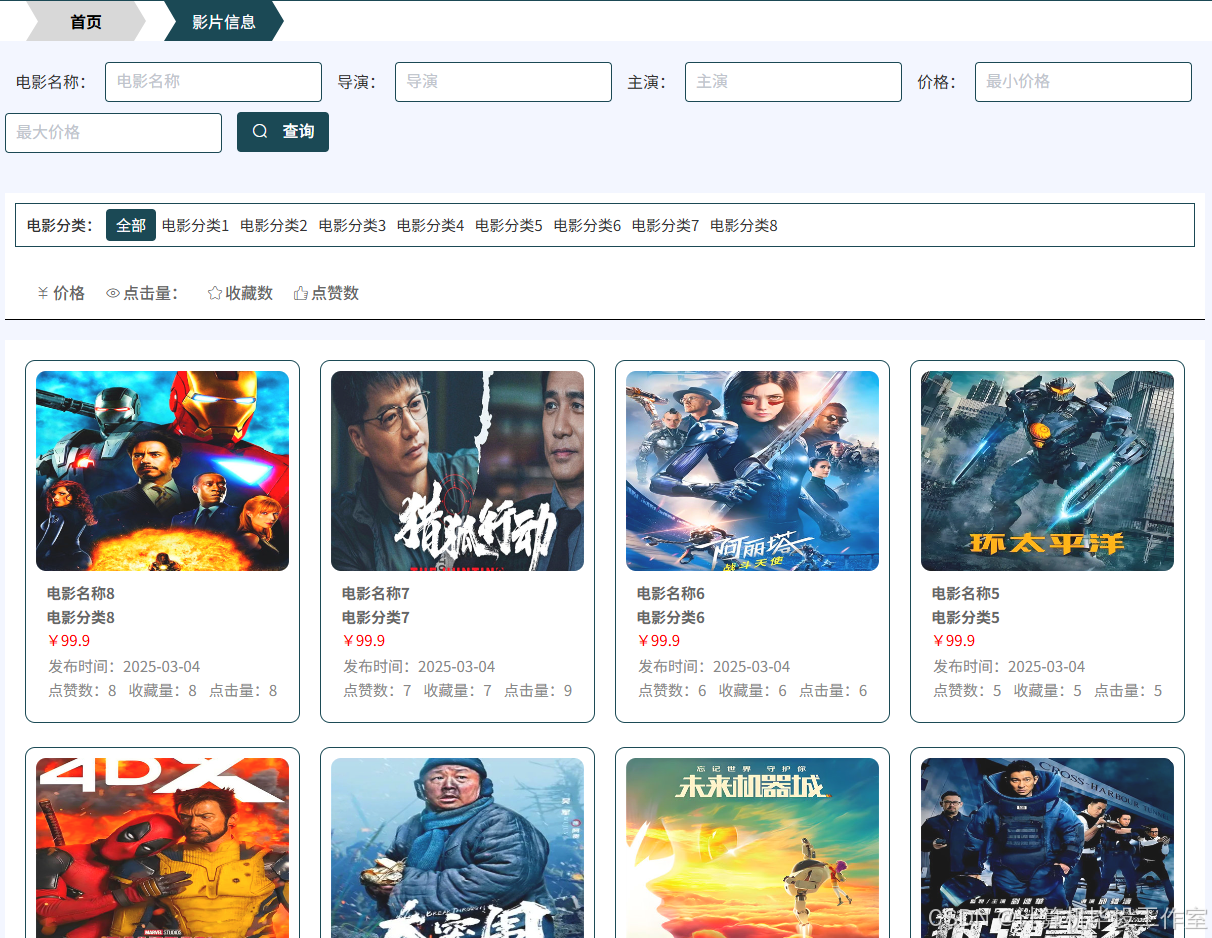Click the 发布时间 line of 电影名称5

tap(1009, 667)
